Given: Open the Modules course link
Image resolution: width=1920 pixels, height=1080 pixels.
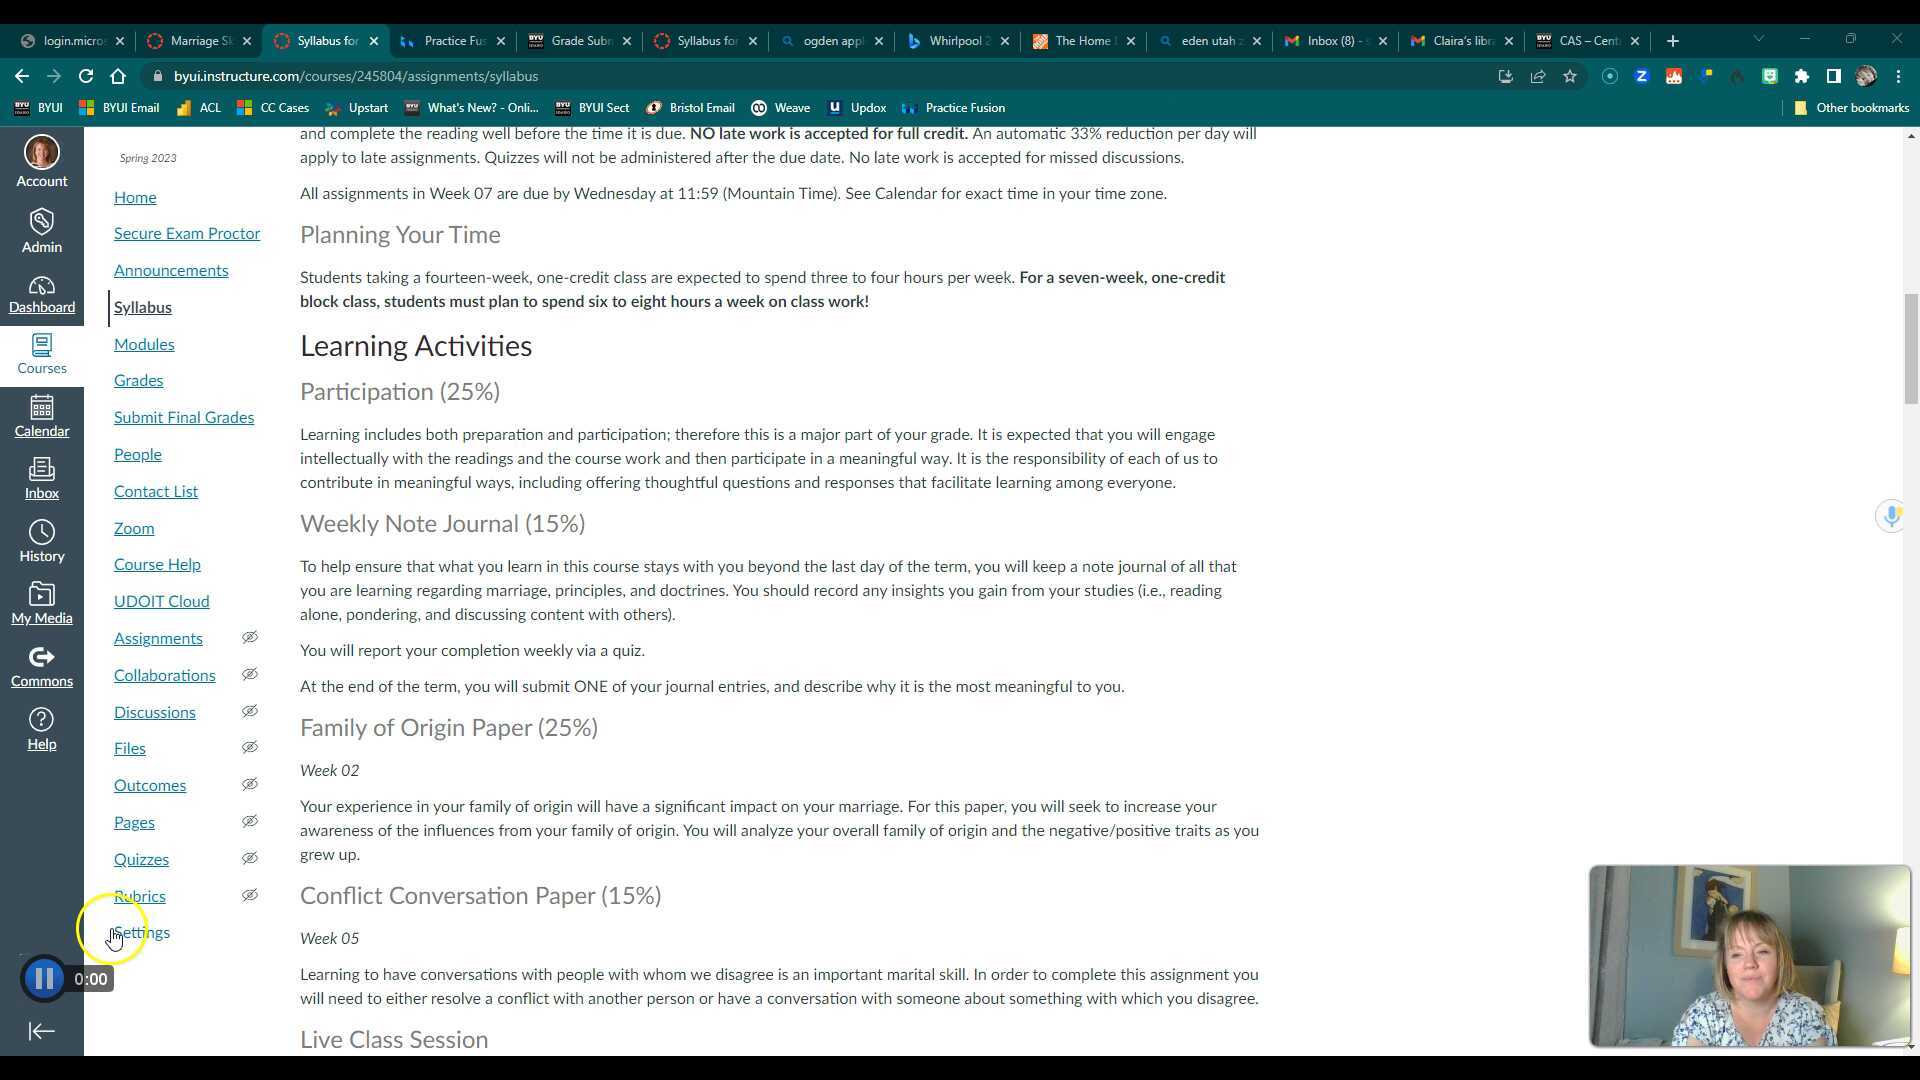Looking at the screenshot, I should (x=144, y=344).
